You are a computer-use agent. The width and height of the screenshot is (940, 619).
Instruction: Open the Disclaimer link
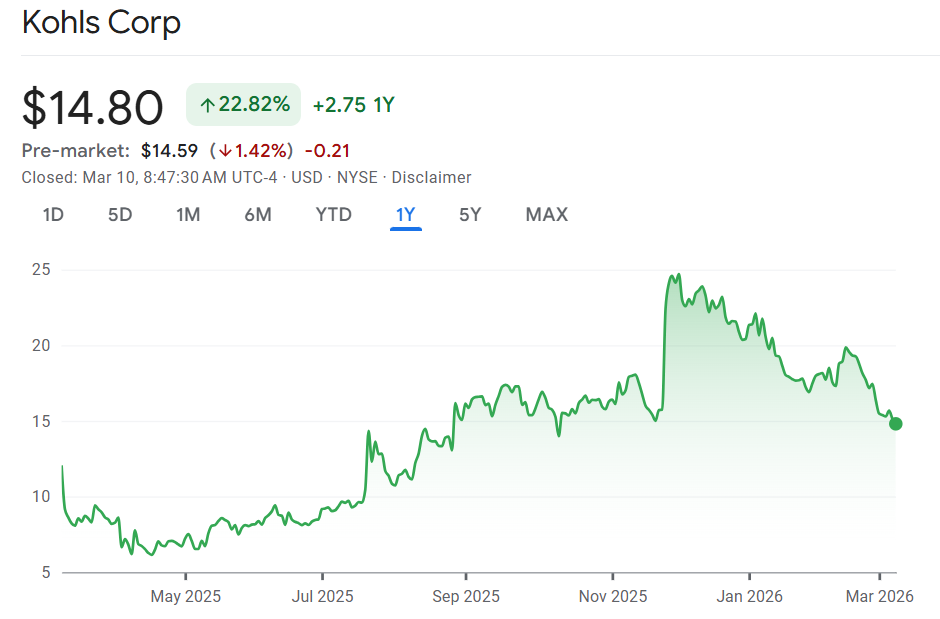[x=431, y=177]
